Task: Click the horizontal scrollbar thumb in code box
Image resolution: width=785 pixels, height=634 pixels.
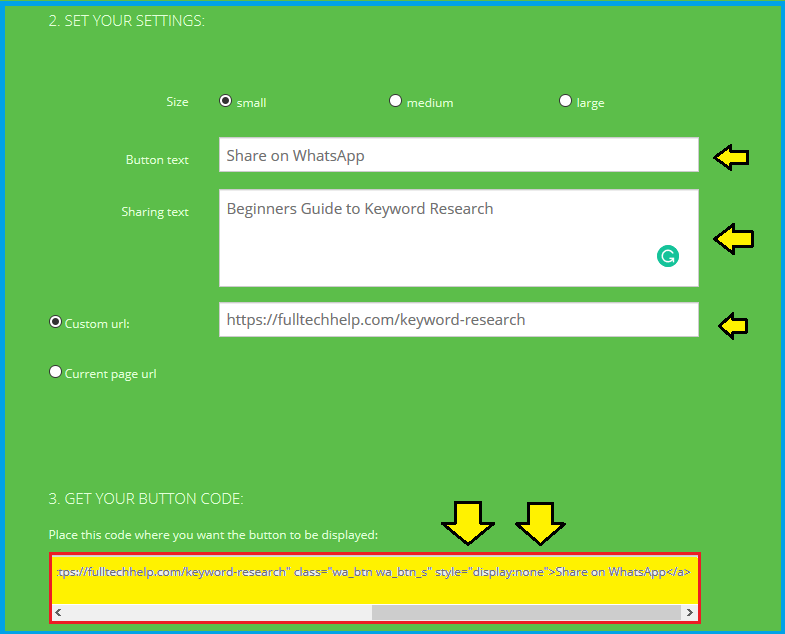Action: (526, 612)
